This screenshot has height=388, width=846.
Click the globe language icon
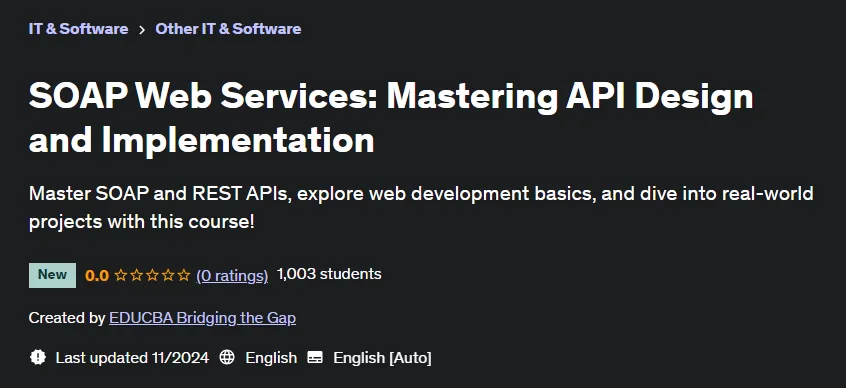227,357
